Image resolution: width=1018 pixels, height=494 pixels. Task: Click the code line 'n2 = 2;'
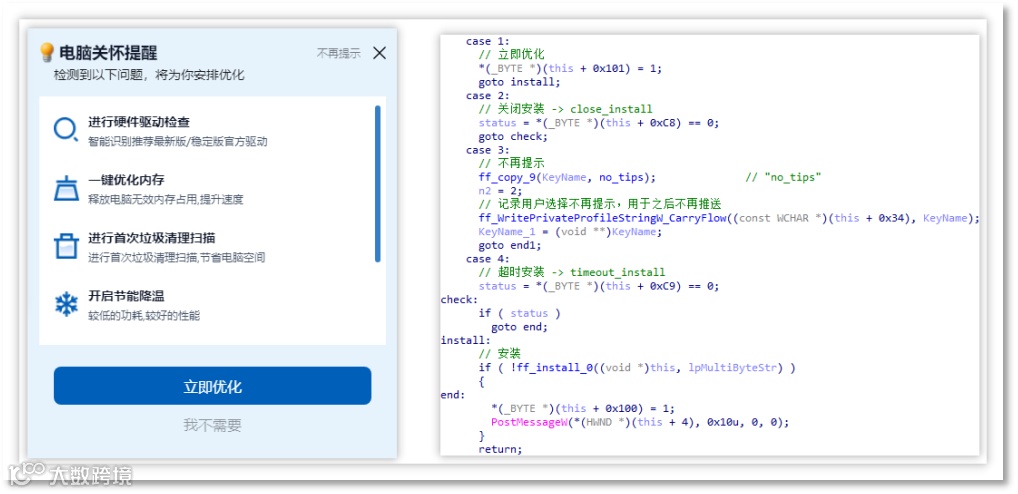(x=501, y=191)
